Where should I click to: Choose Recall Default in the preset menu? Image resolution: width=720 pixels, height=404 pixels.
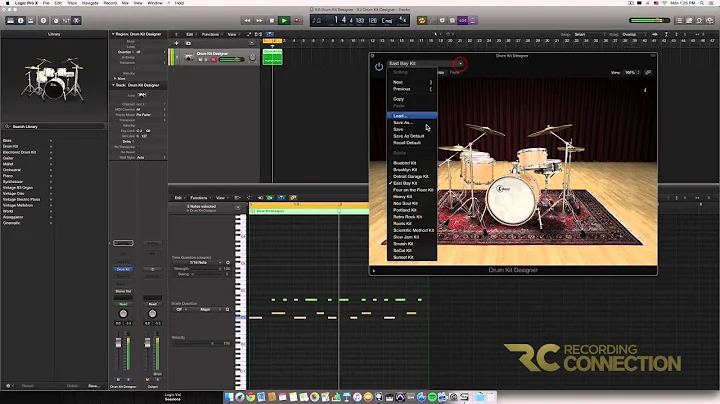coord(412,143)
